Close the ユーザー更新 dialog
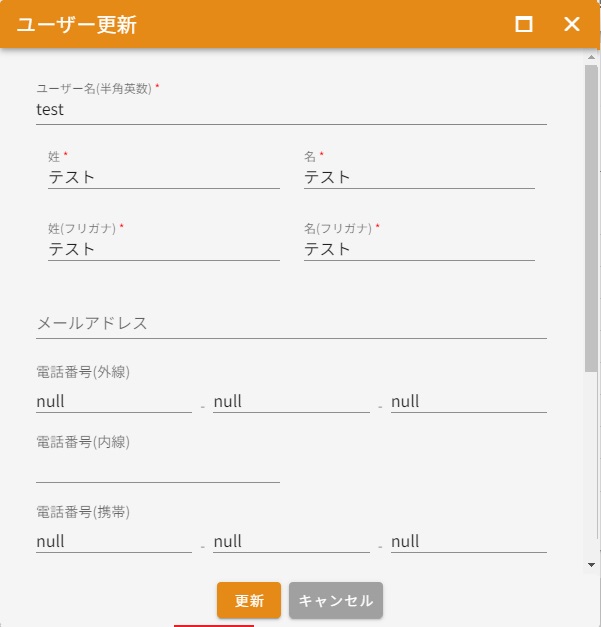 572,24
